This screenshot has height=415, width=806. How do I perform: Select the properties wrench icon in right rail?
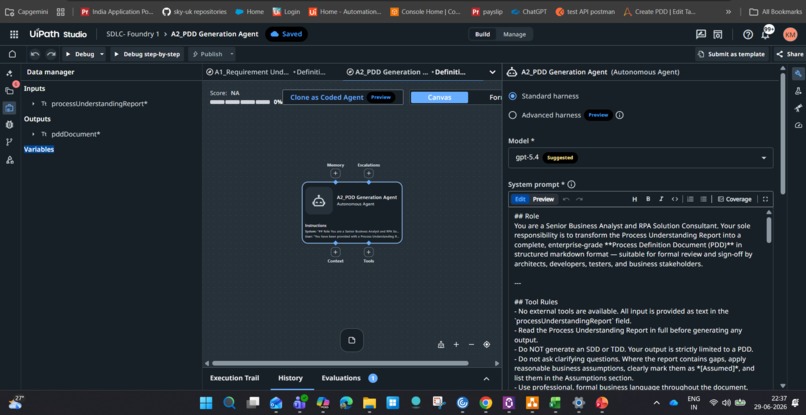click(798, 74)
